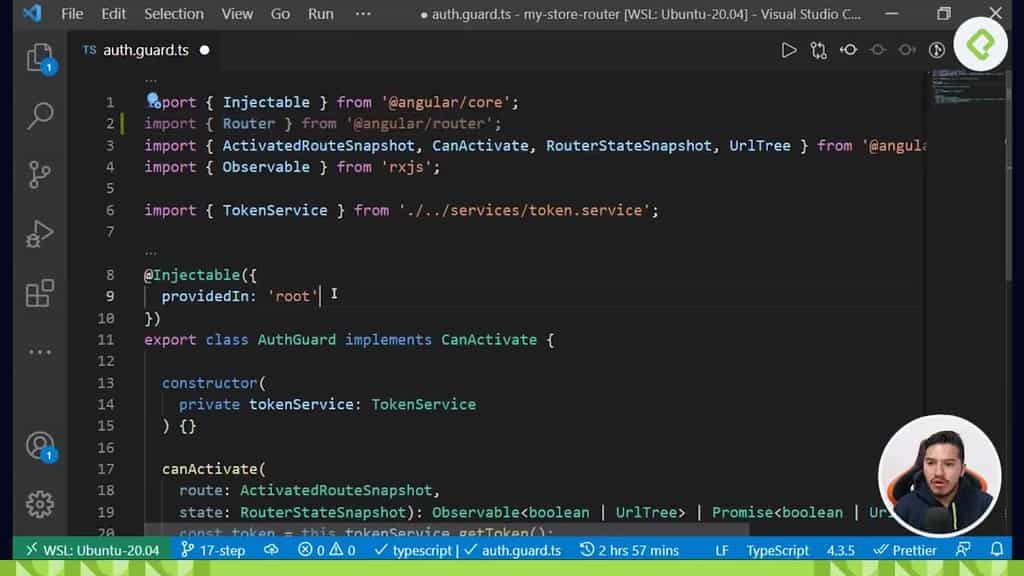The width and height of the screenshot is (1024, 576).
Task: Open the Manage settings gear
Action: coord(40,504)
